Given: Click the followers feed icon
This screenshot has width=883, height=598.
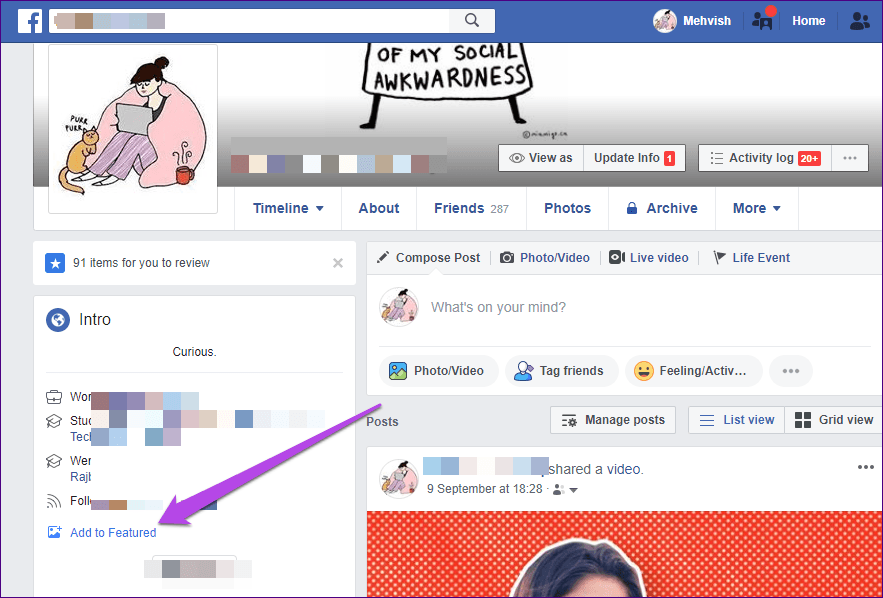Looking at the screenshot, I should click(x=53, y=501).
